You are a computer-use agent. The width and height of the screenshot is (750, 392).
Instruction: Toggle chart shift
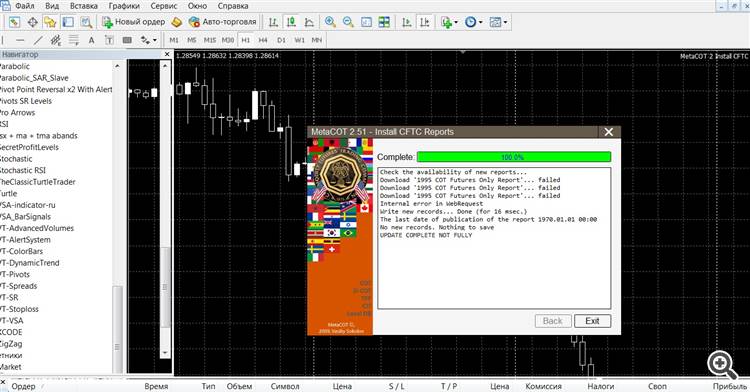click(x=425, y=22)
